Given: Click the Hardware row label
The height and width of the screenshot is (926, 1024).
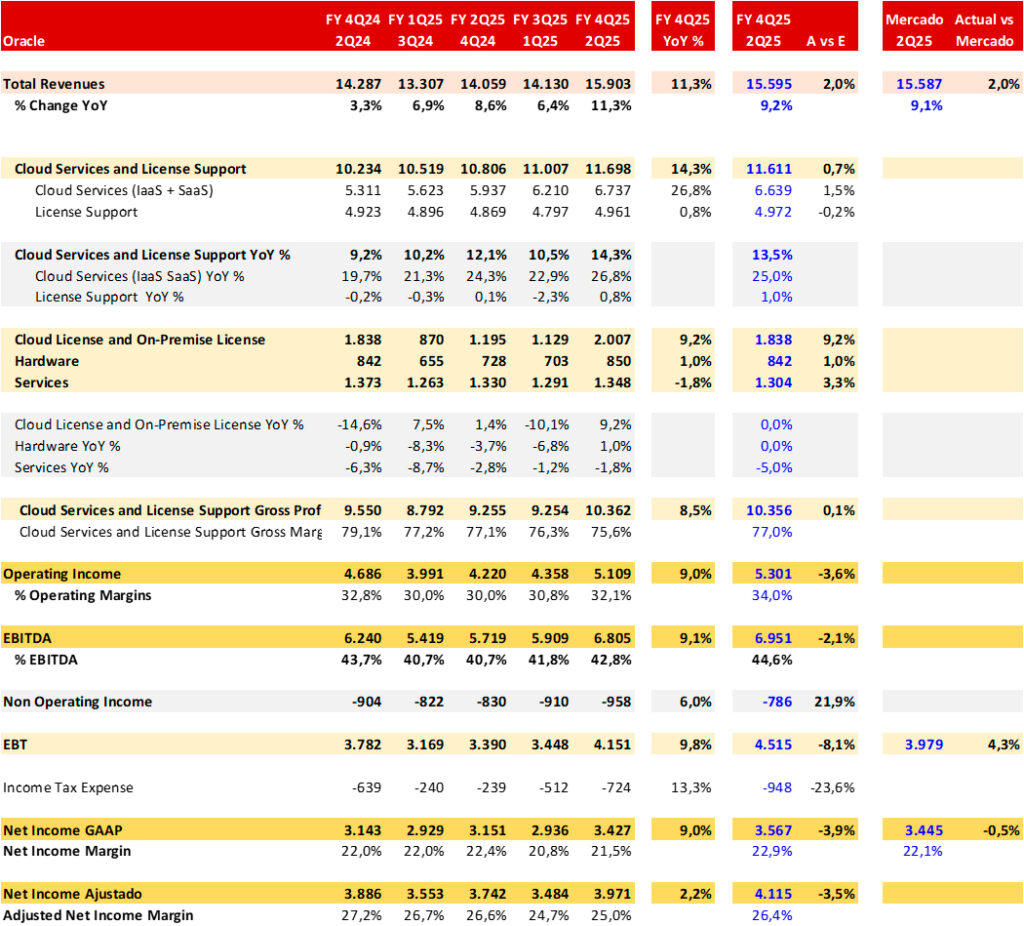Looking at the screenshot, I should [x=47, y=361].
